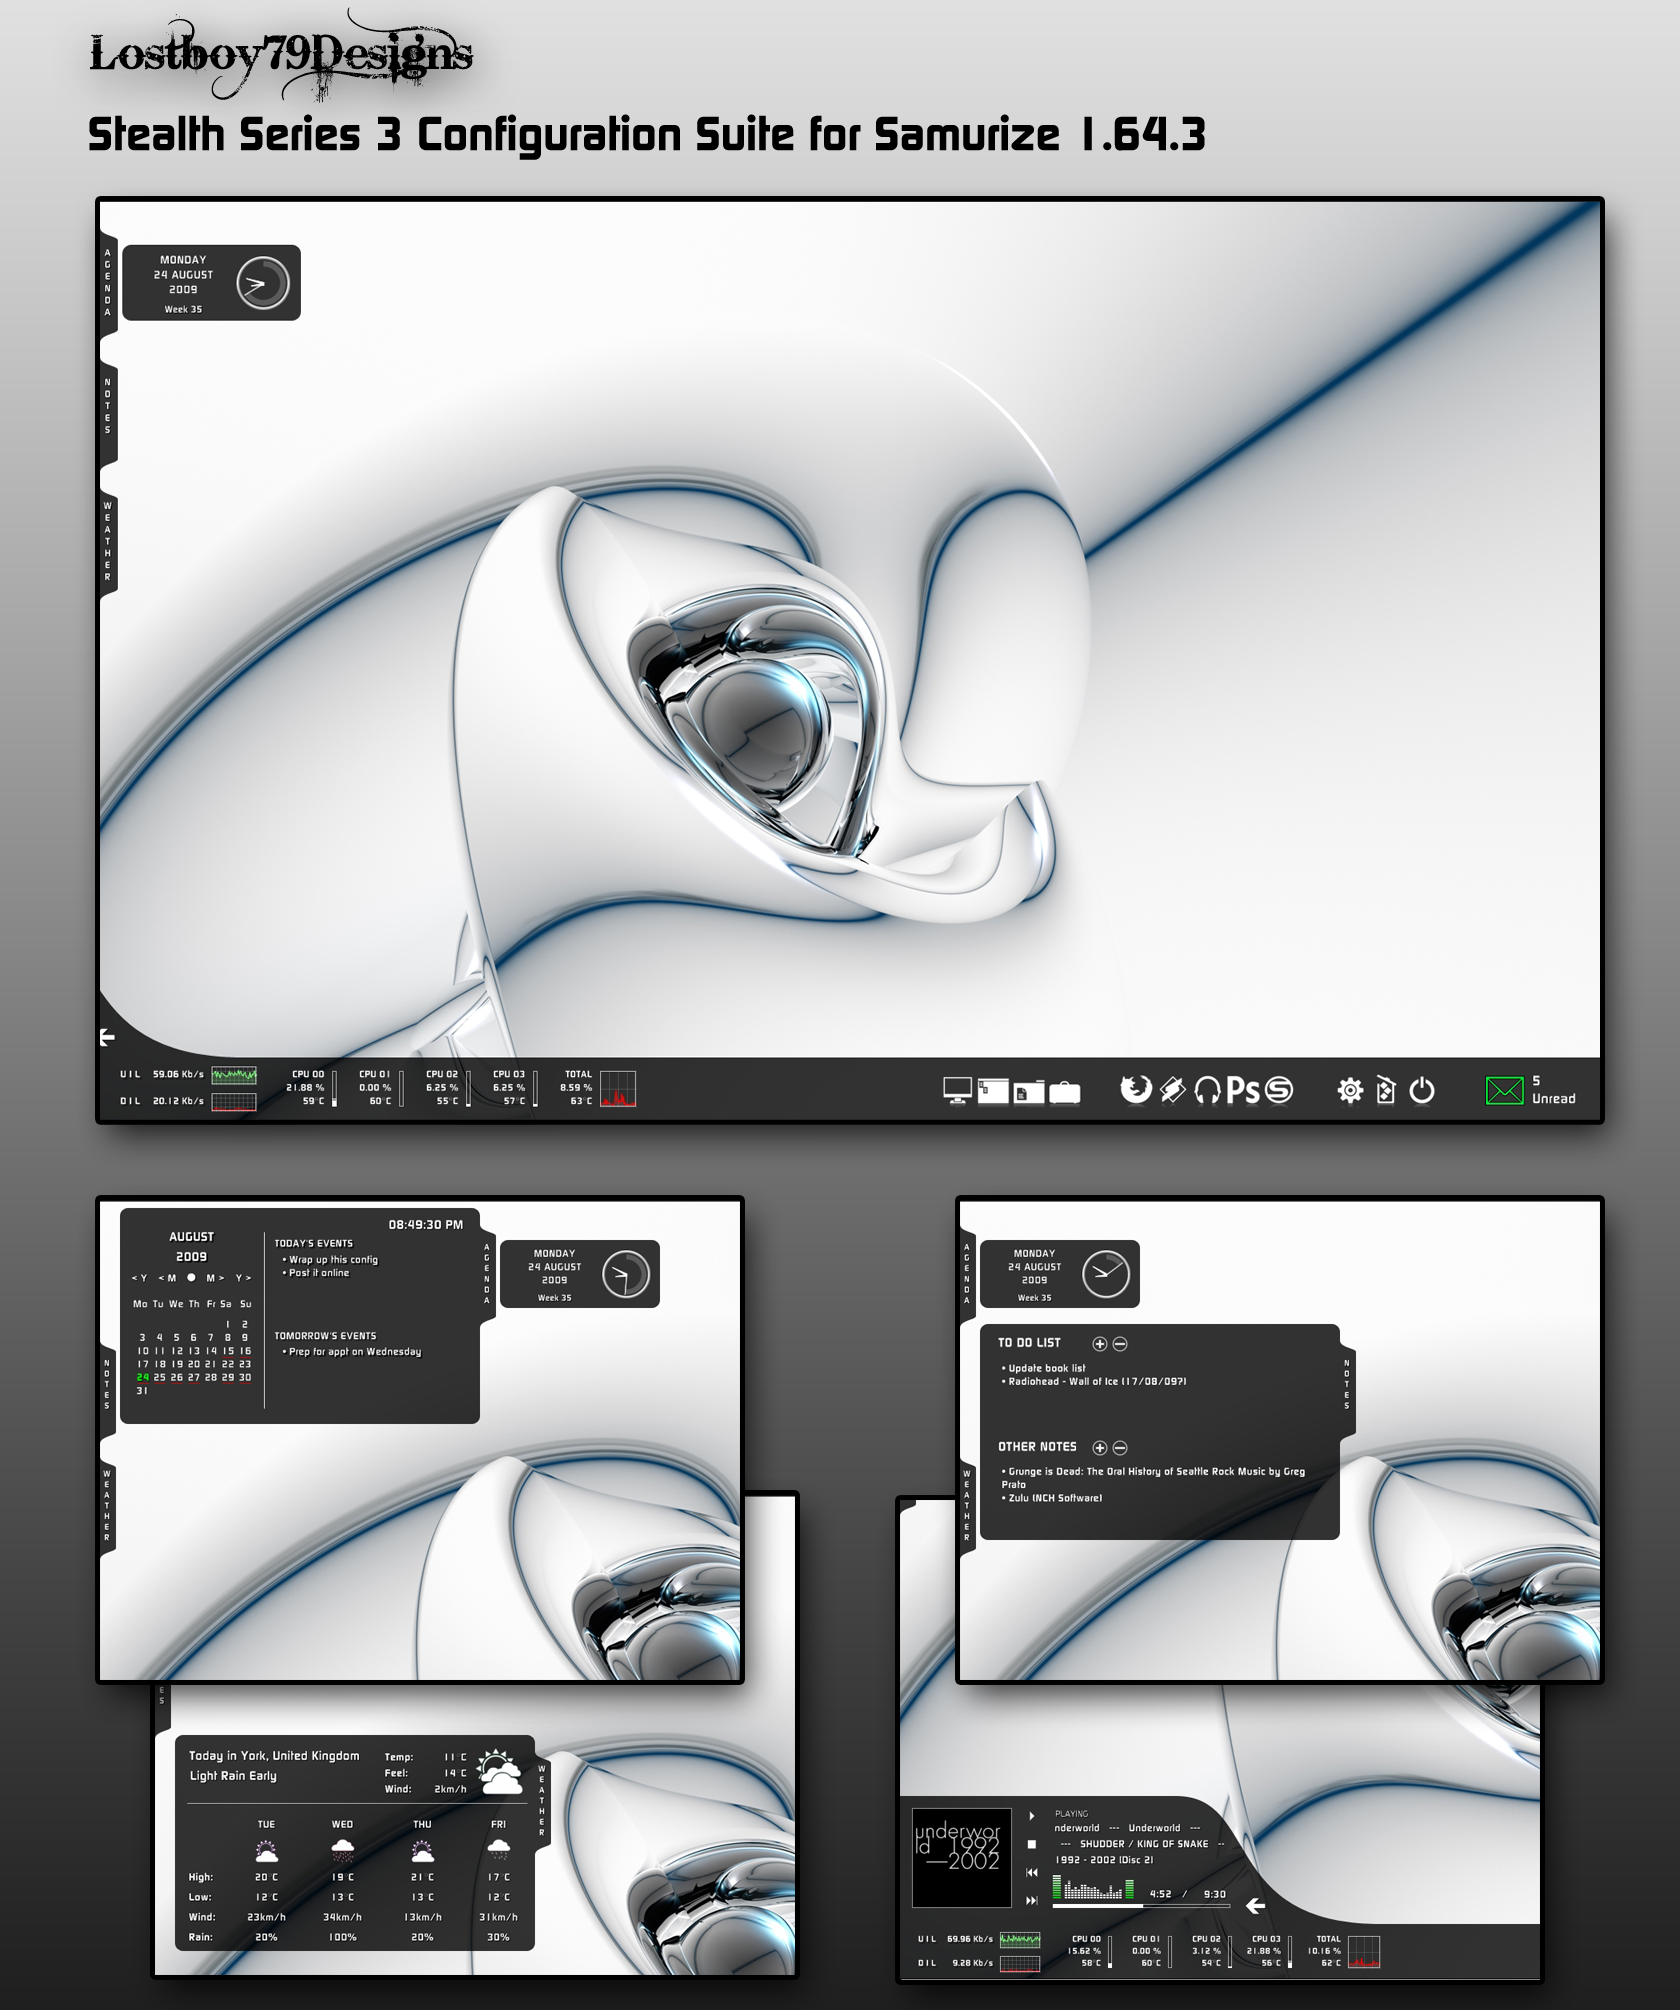Click event 'Wrap up this config'

[333, 1260]
